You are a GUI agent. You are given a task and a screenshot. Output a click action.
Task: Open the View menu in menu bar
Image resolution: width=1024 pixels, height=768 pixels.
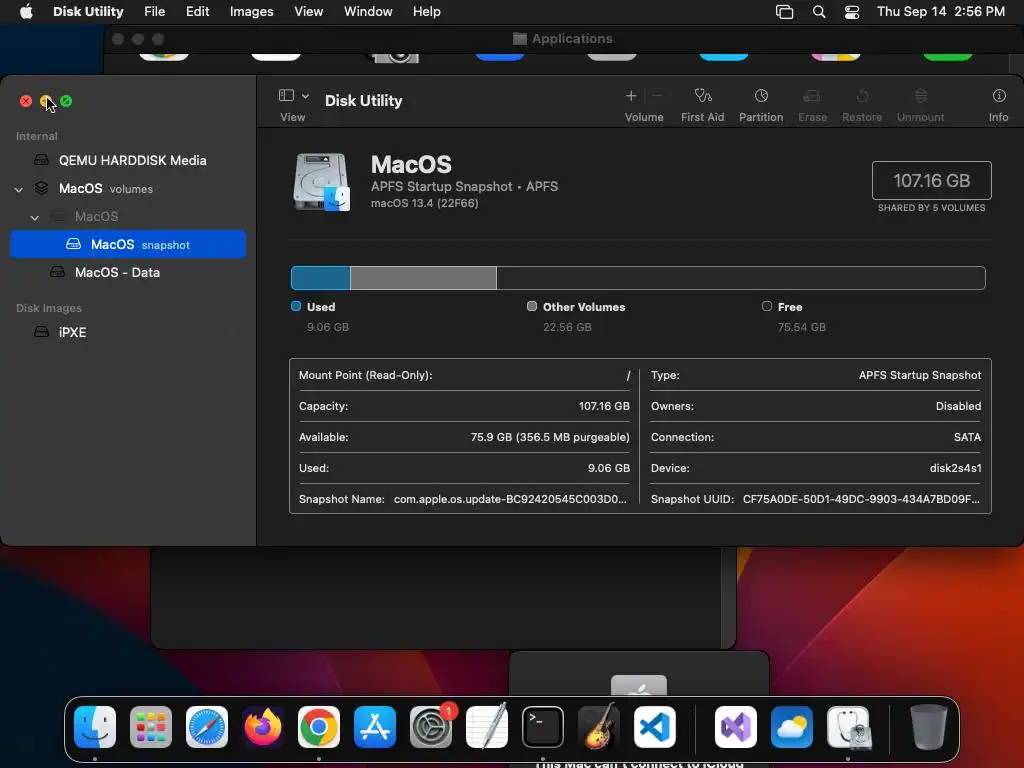[x=308, y=12]
